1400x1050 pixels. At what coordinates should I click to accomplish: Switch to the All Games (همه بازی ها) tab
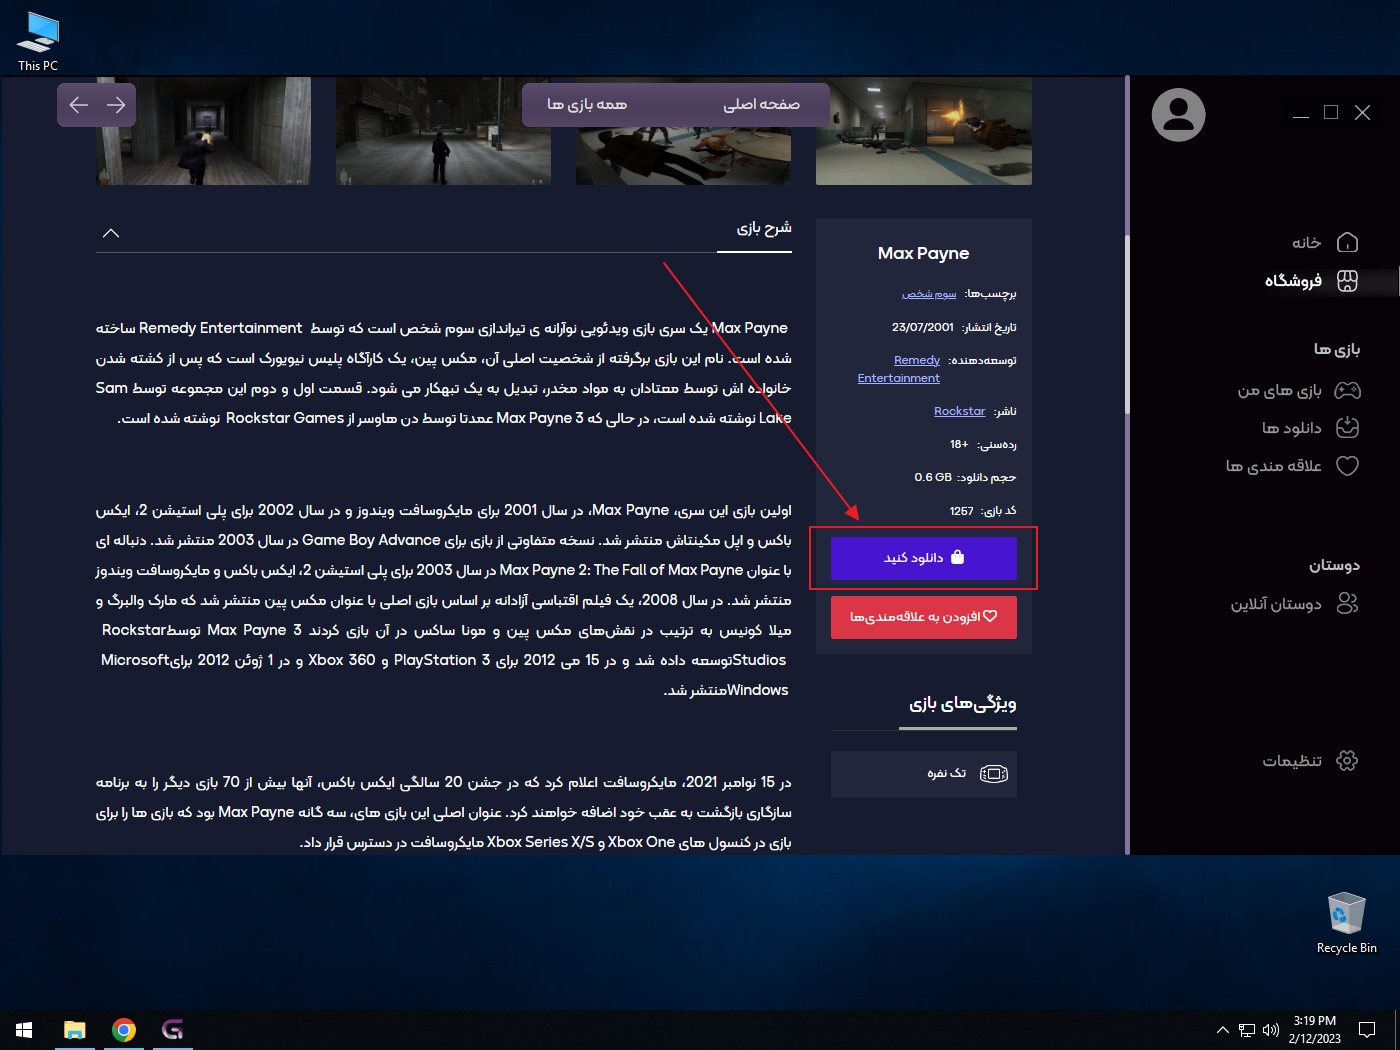[x=587, y=105]
